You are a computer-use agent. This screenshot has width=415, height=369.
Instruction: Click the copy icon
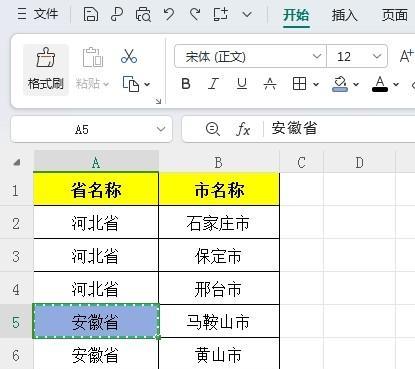tap(131, 84)
